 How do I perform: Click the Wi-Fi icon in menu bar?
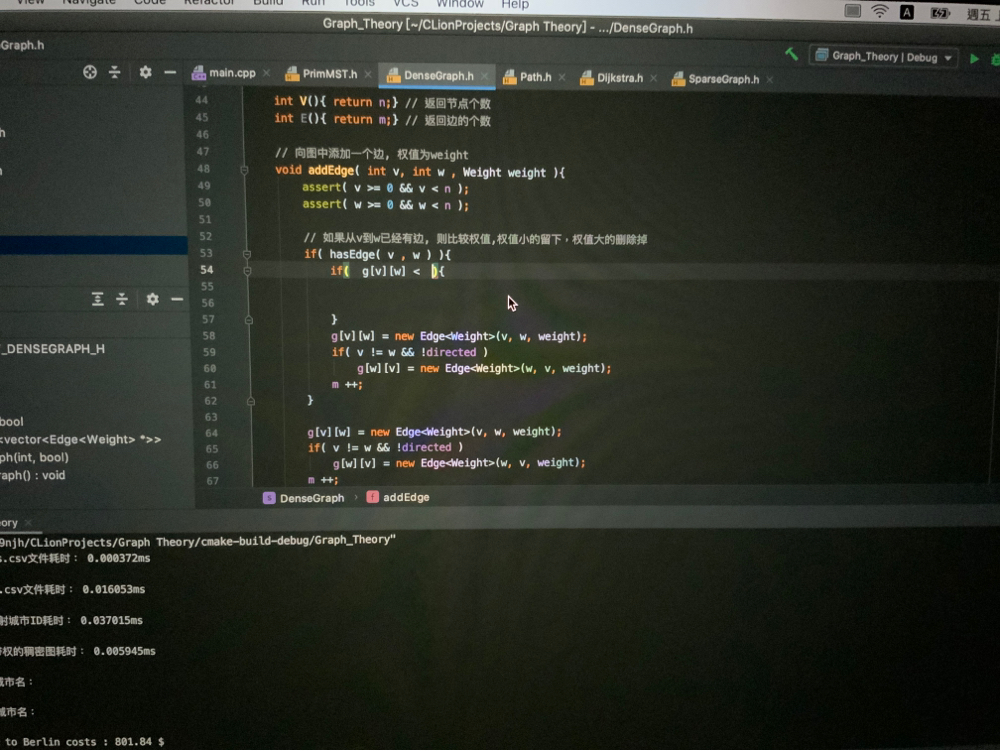[880, 11]
